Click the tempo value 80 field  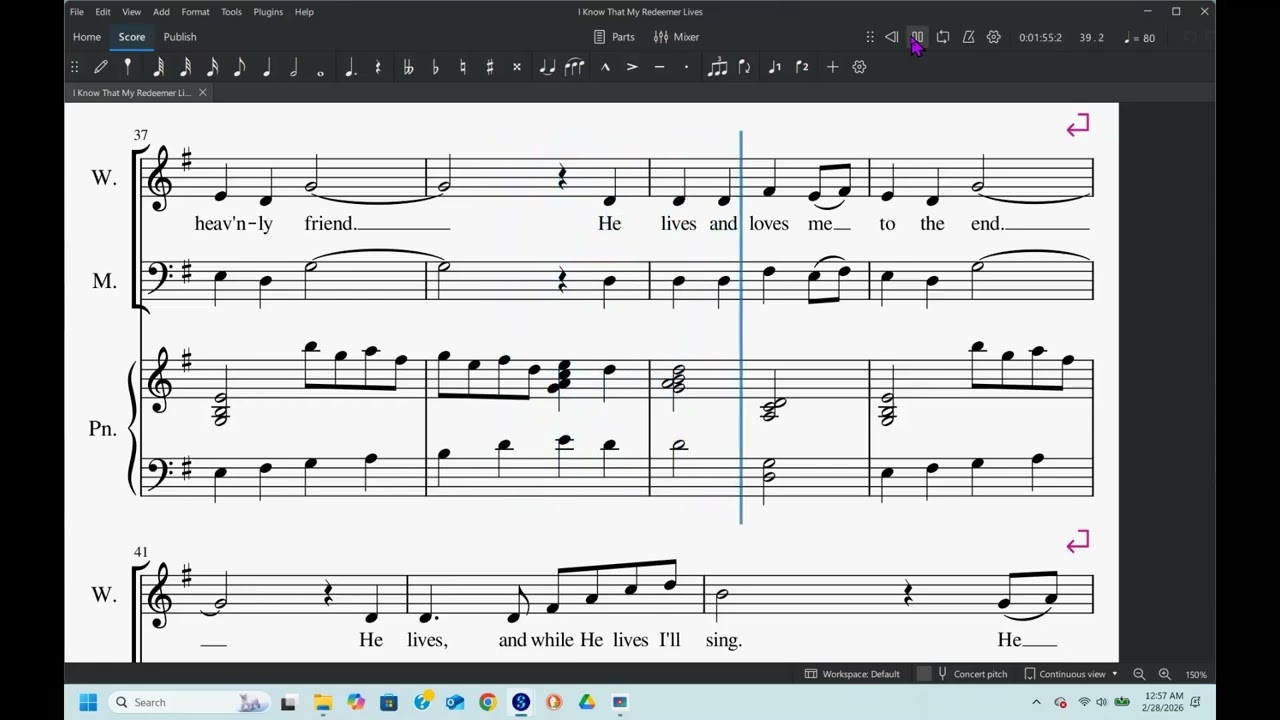click(1139, 38)
